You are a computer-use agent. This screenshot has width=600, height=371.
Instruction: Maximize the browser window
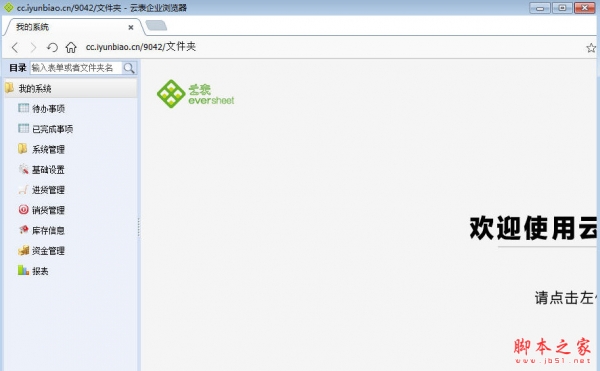[562, 8]
